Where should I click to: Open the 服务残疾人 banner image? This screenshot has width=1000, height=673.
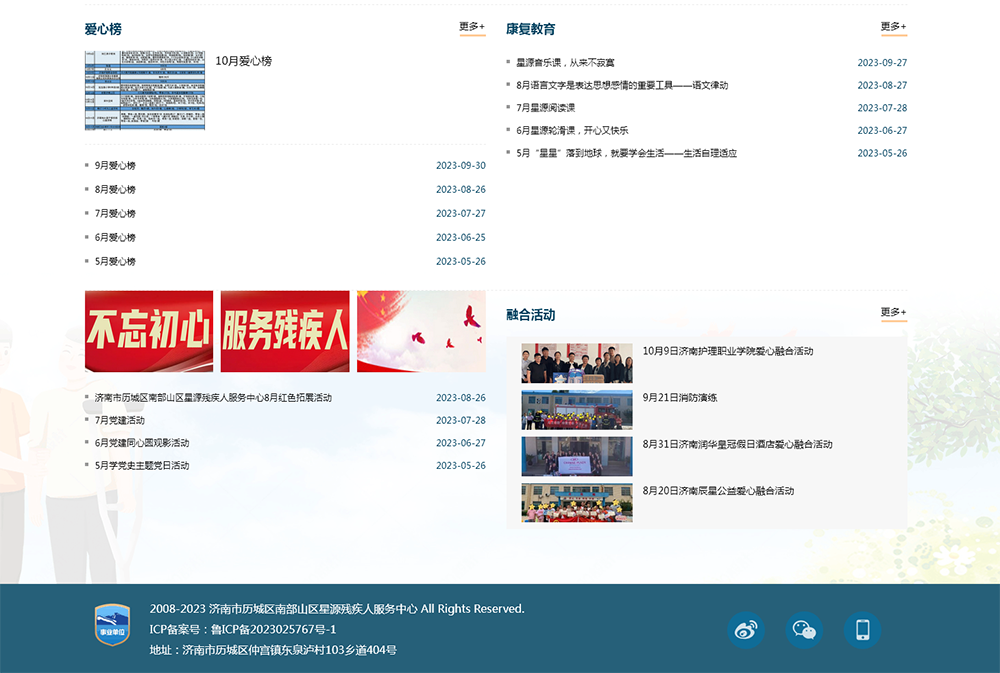click(x=285, y=332)
